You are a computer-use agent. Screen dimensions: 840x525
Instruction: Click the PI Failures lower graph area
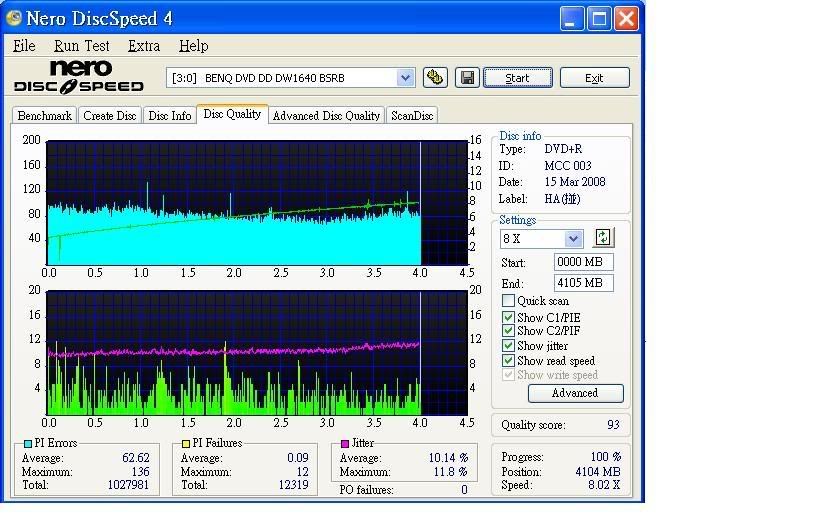[x=257, y=353]
